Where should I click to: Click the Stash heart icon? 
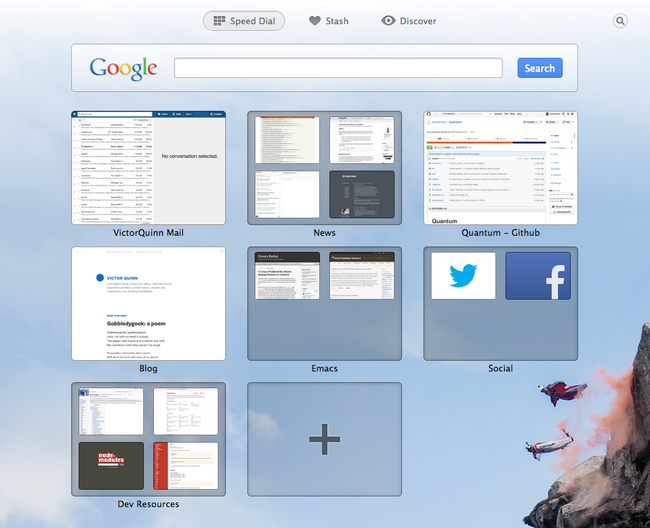coord(314,21)
